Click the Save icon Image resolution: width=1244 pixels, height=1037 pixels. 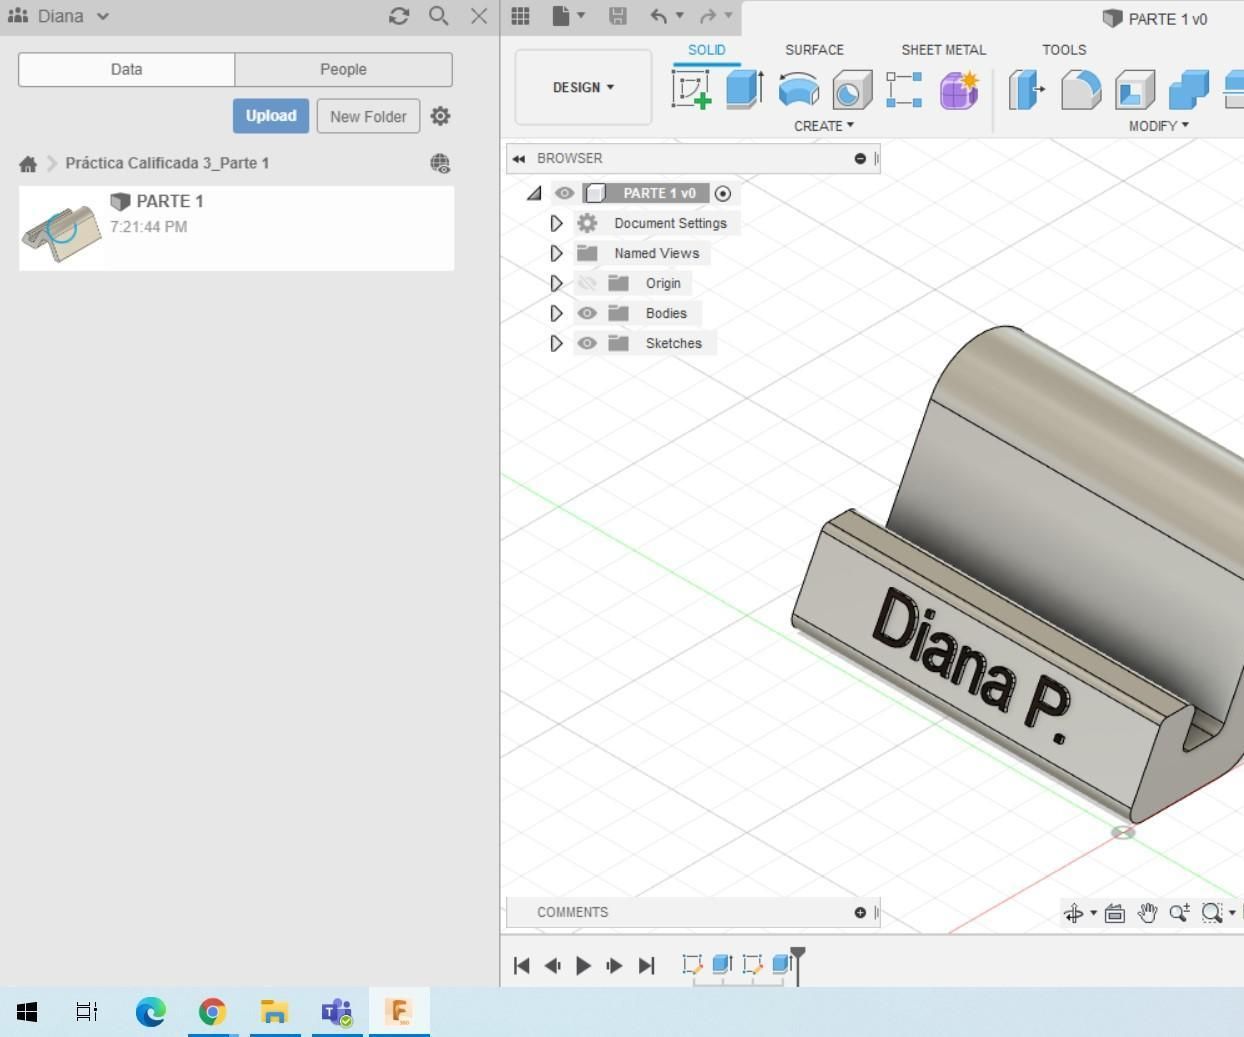618,16
